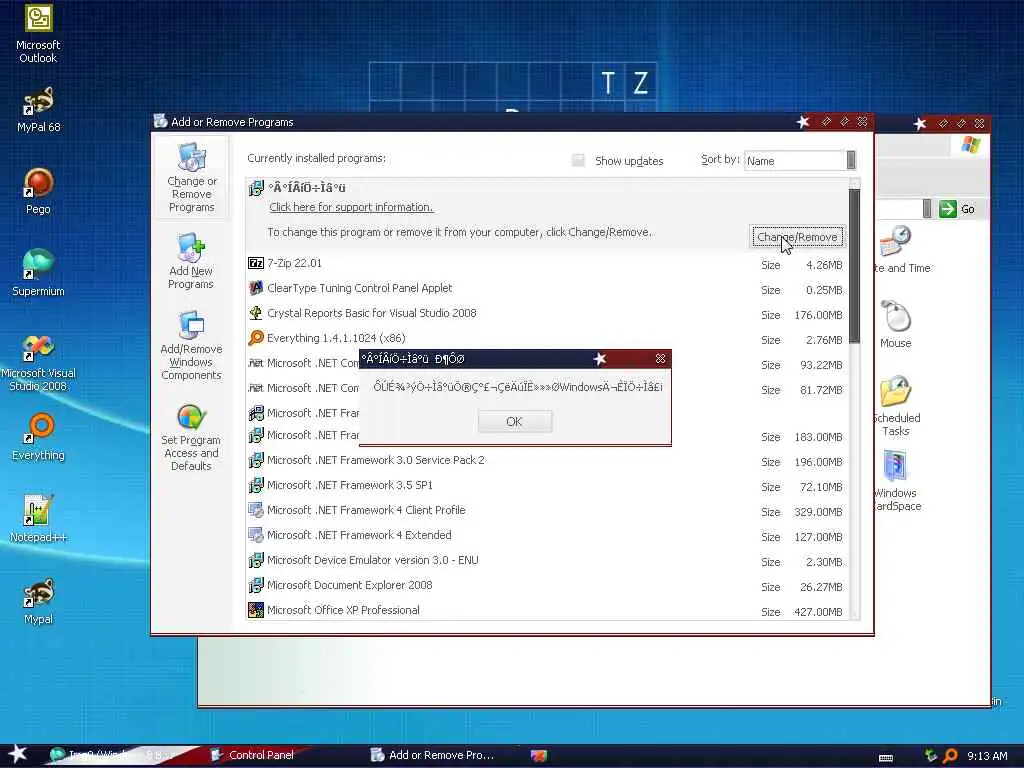Click the colorful taskbar program button
1024x768 pixels.
(538, 756)
